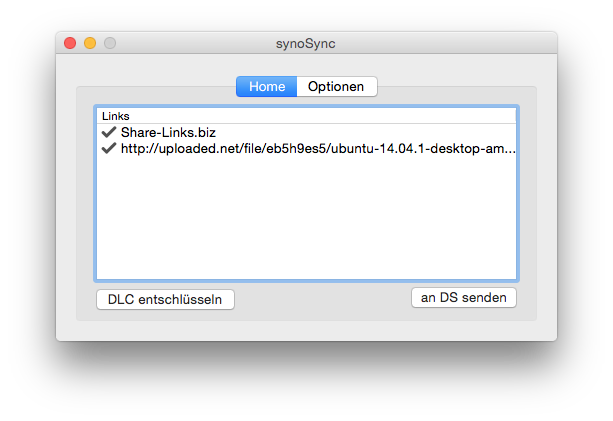Click the Links column header
The image size is (613, 421).
[306, 116]
